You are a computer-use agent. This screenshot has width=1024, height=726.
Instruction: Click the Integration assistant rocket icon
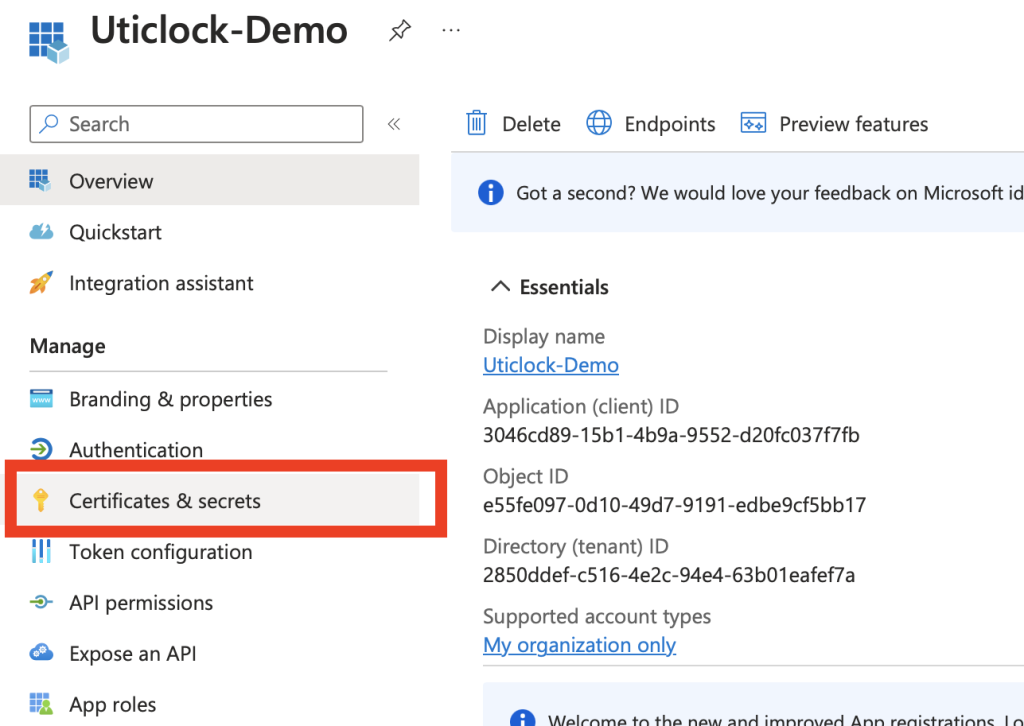pos(41,283)
